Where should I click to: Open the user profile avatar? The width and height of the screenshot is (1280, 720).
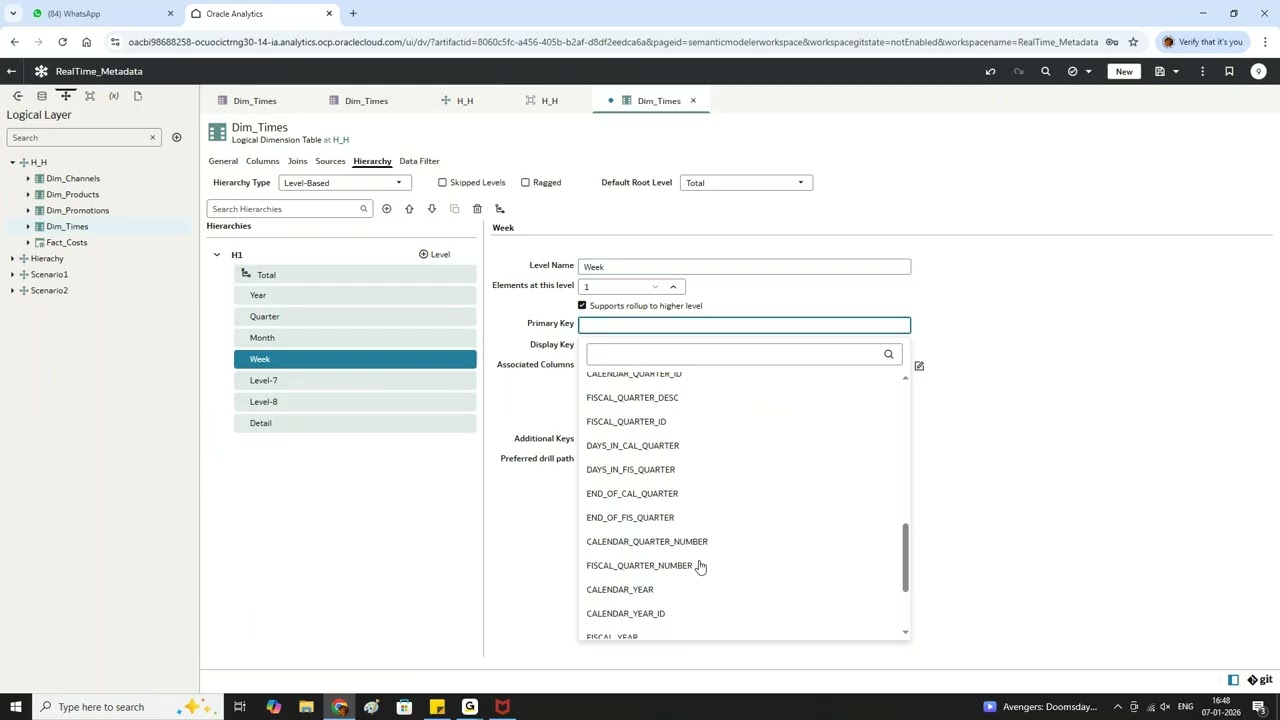[1259, 71]
